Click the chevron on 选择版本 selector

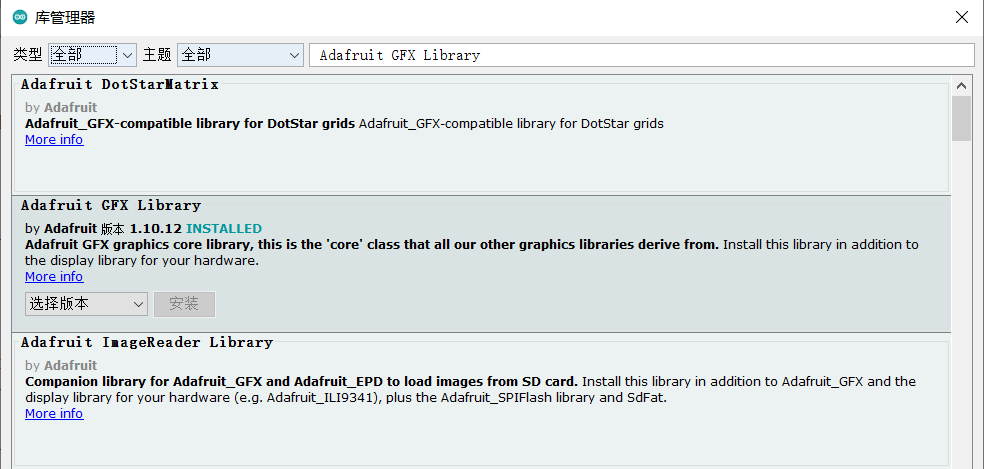click(x=139, y=304)
